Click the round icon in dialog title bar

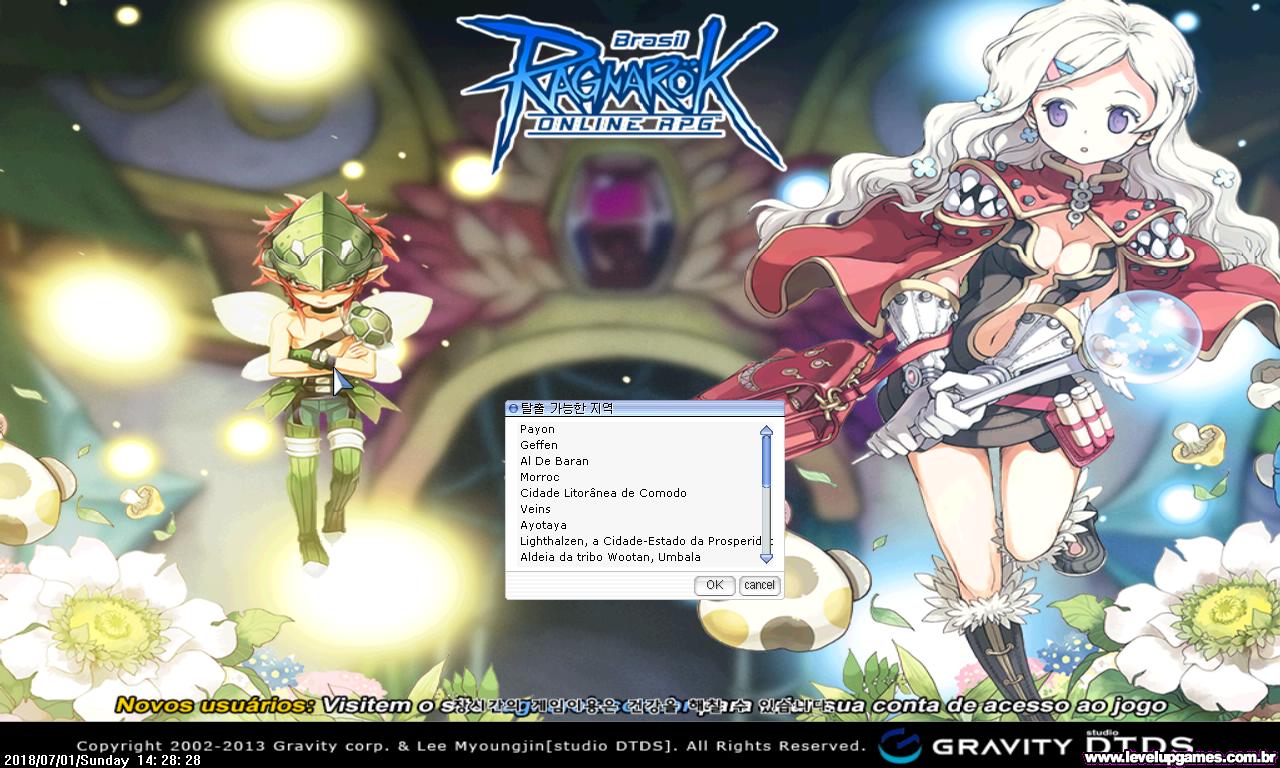[513, 408]
